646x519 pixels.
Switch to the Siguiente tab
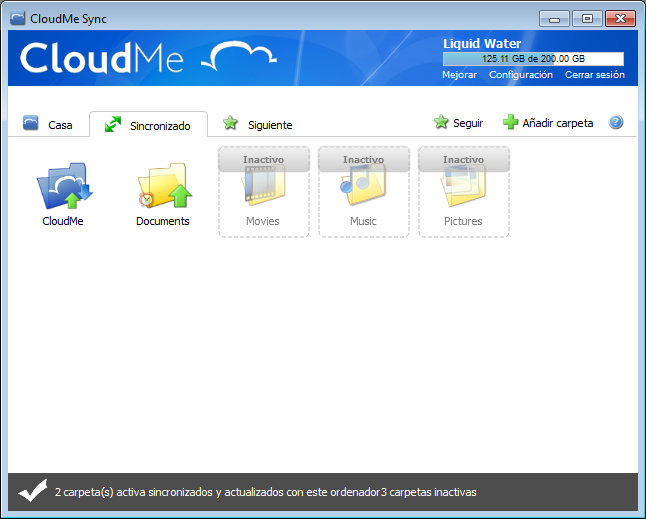tap(257, 124)
